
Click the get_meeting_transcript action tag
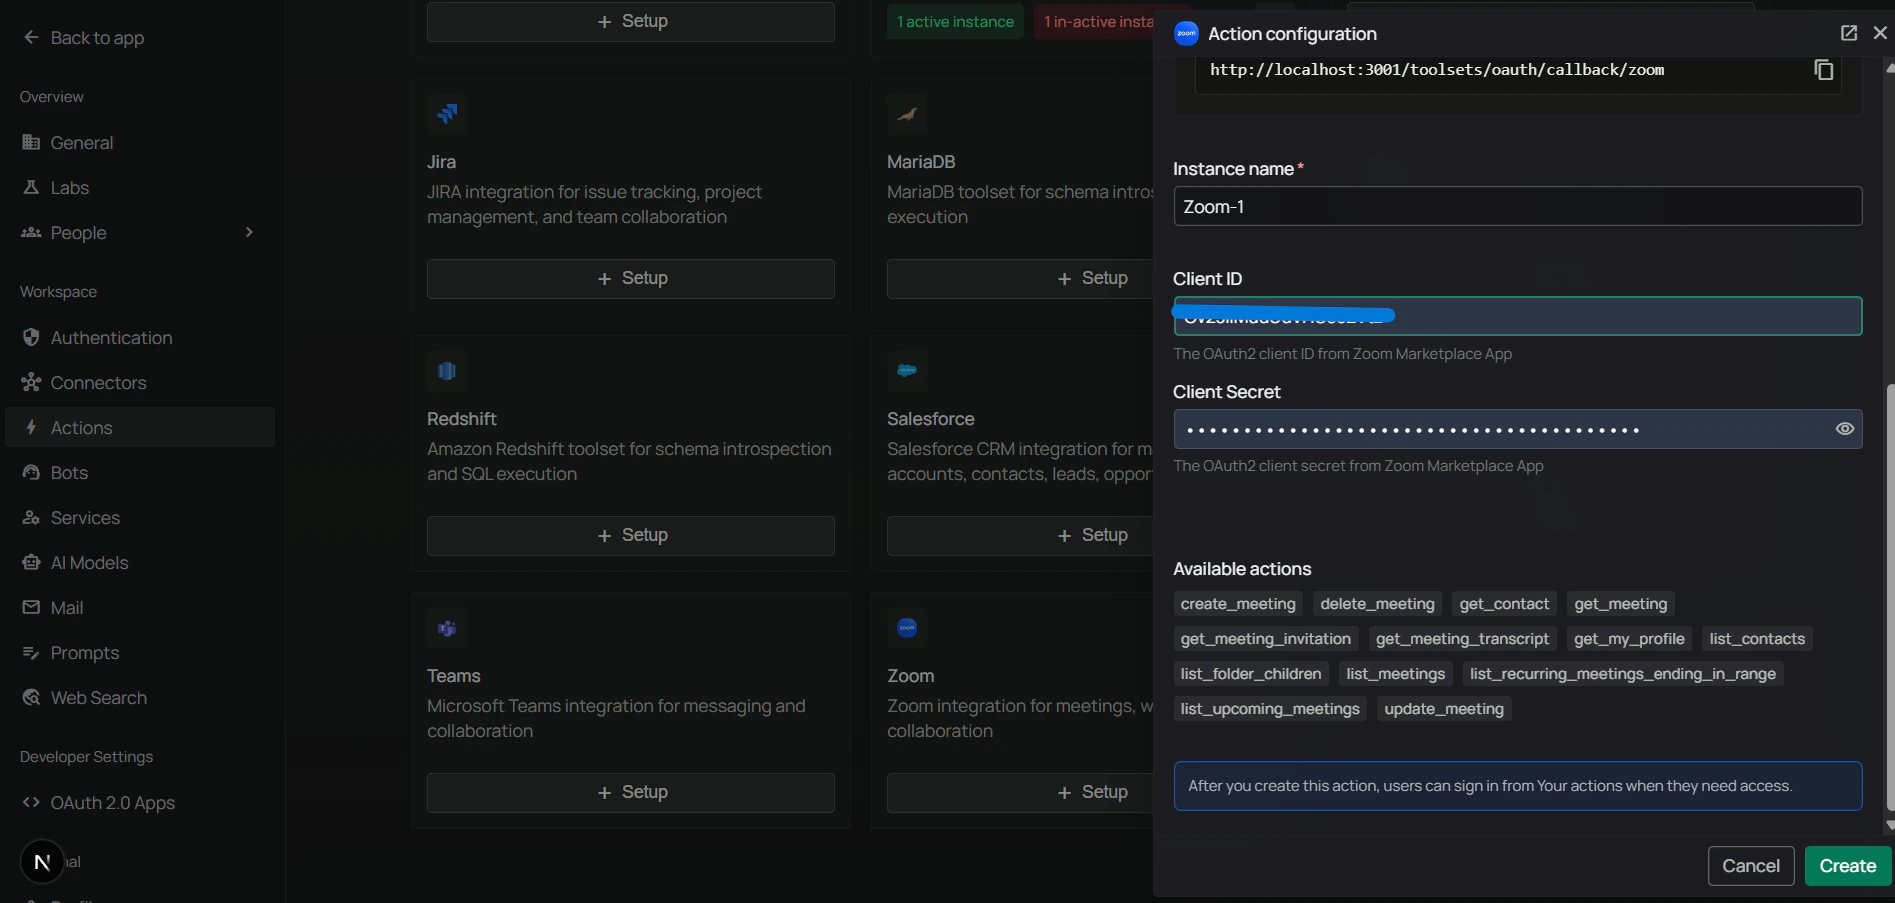1462,639
